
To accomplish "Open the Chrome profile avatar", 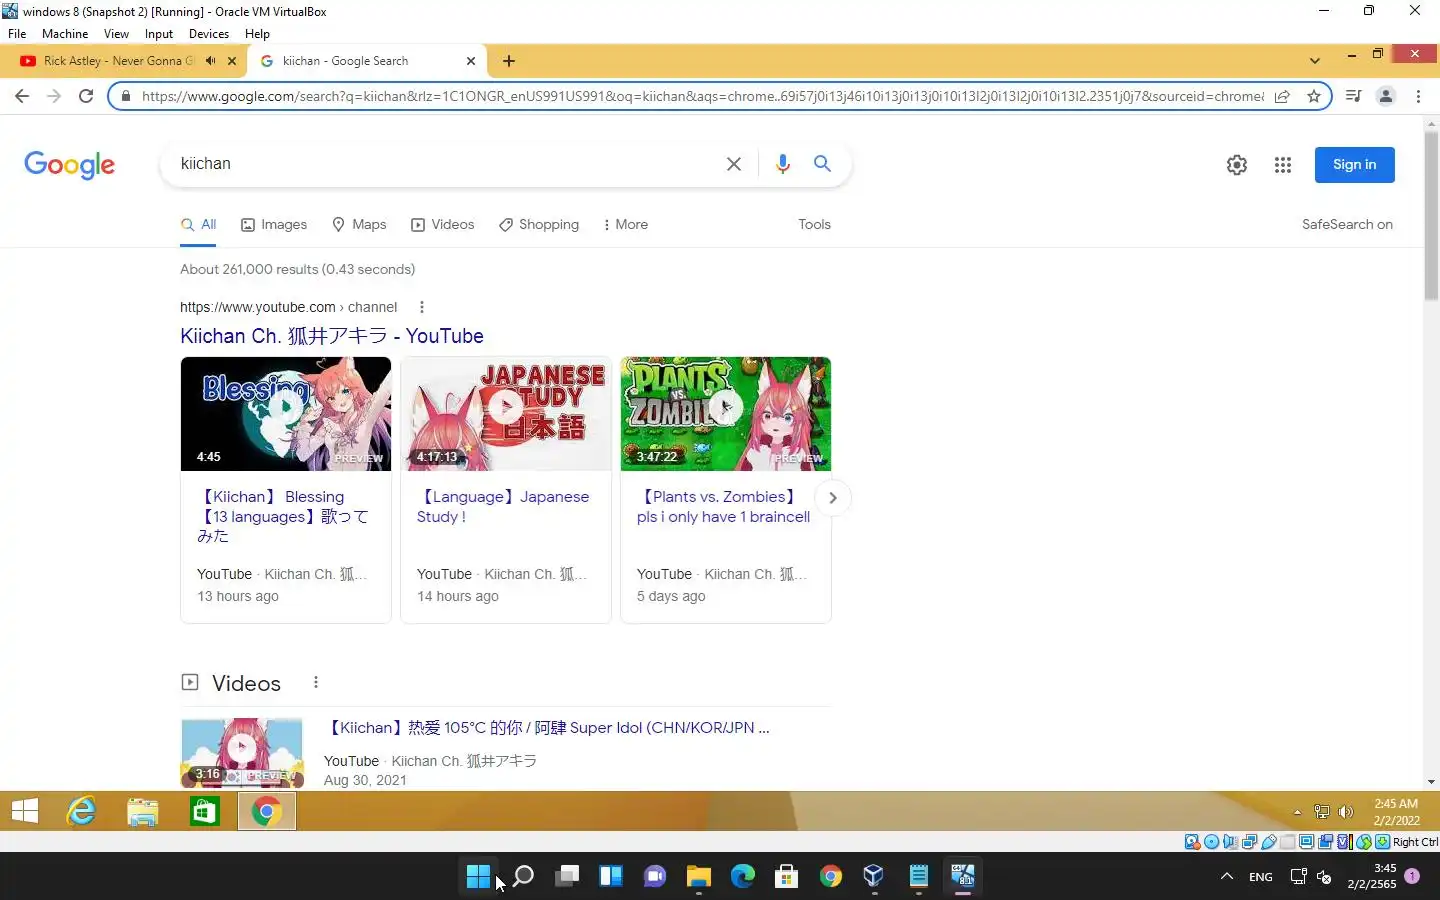I will (1386, 96).
